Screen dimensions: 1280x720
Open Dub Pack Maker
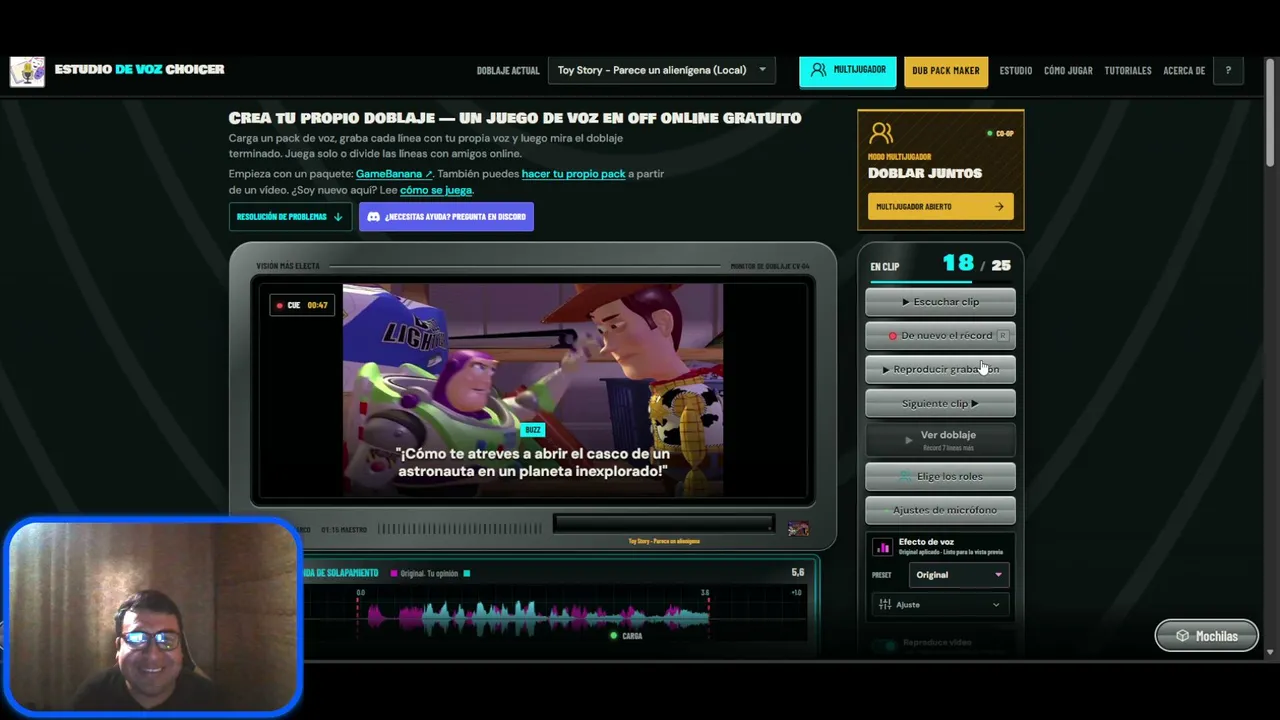pyautogui.click(x=946, y=70)
